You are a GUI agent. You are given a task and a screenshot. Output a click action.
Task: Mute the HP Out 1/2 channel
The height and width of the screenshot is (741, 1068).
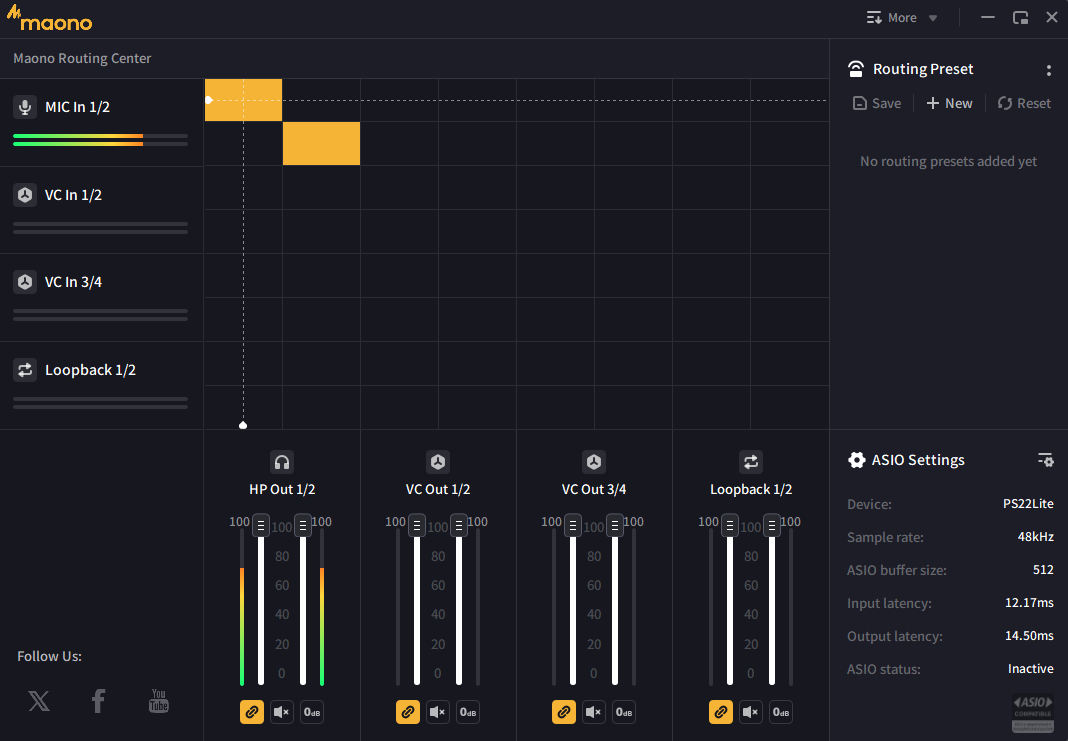[281, 712]
